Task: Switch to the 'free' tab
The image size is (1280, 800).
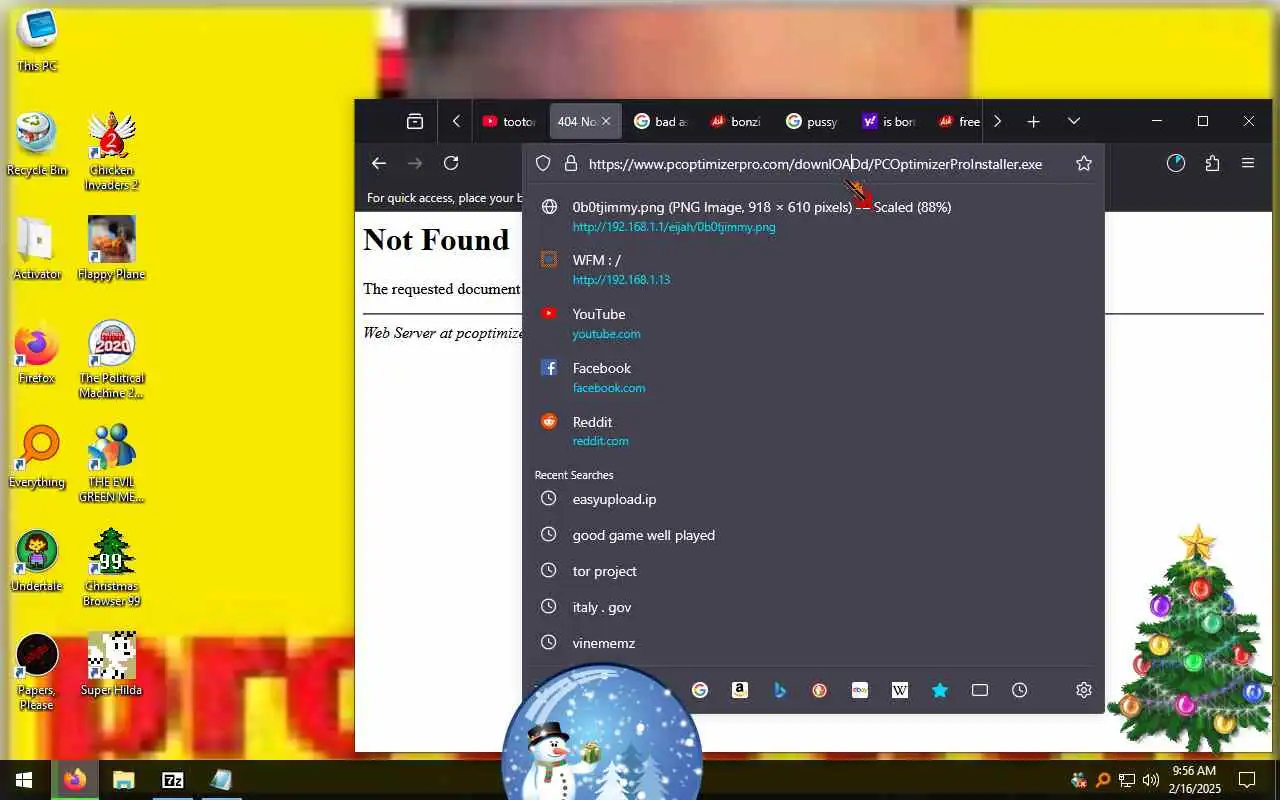Action: tap(958, 121)
